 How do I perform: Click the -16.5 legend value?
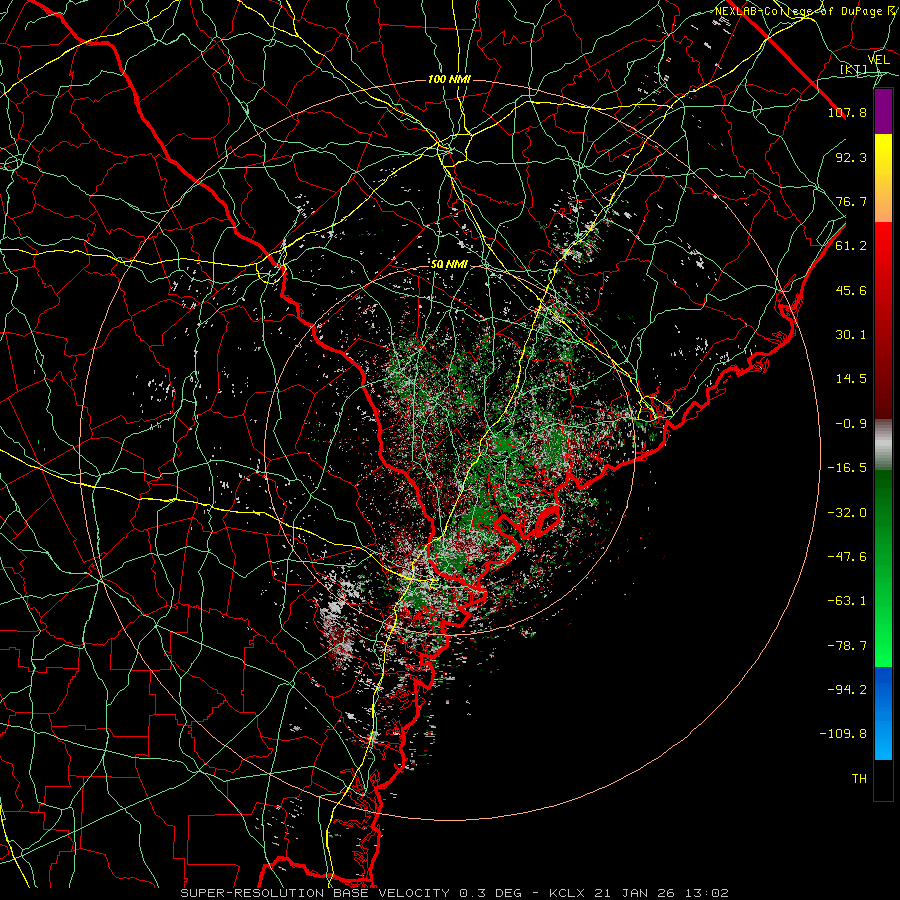[847, 468]
